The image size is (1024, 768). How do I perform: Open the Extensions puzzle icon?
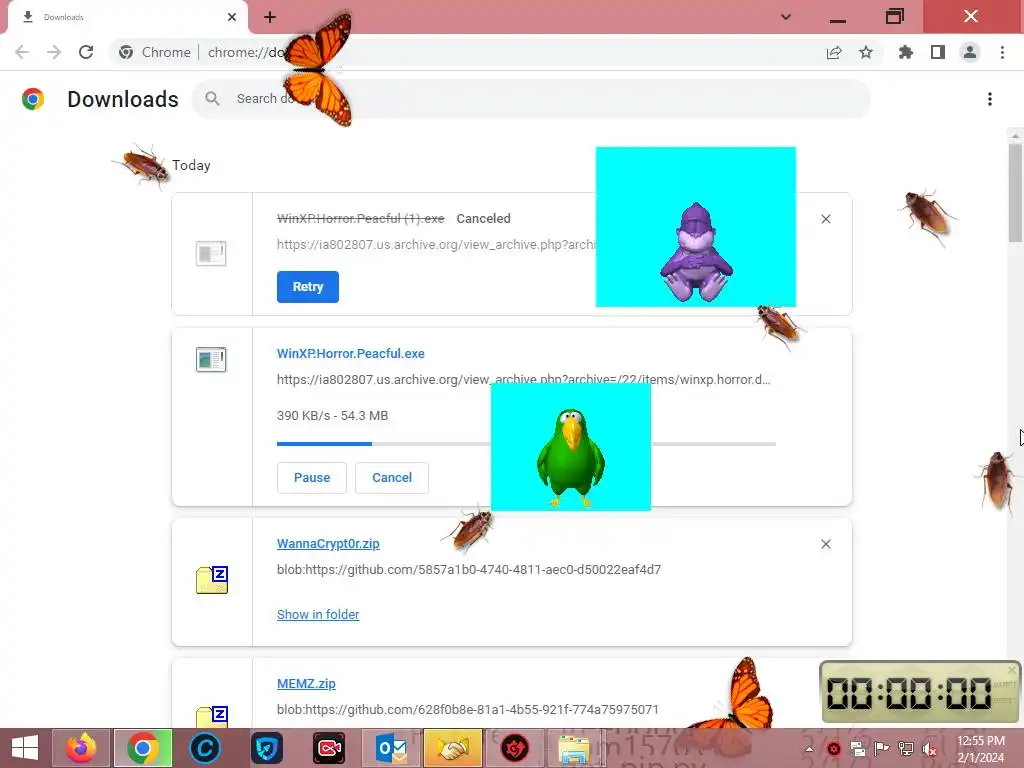click(906, 52)
